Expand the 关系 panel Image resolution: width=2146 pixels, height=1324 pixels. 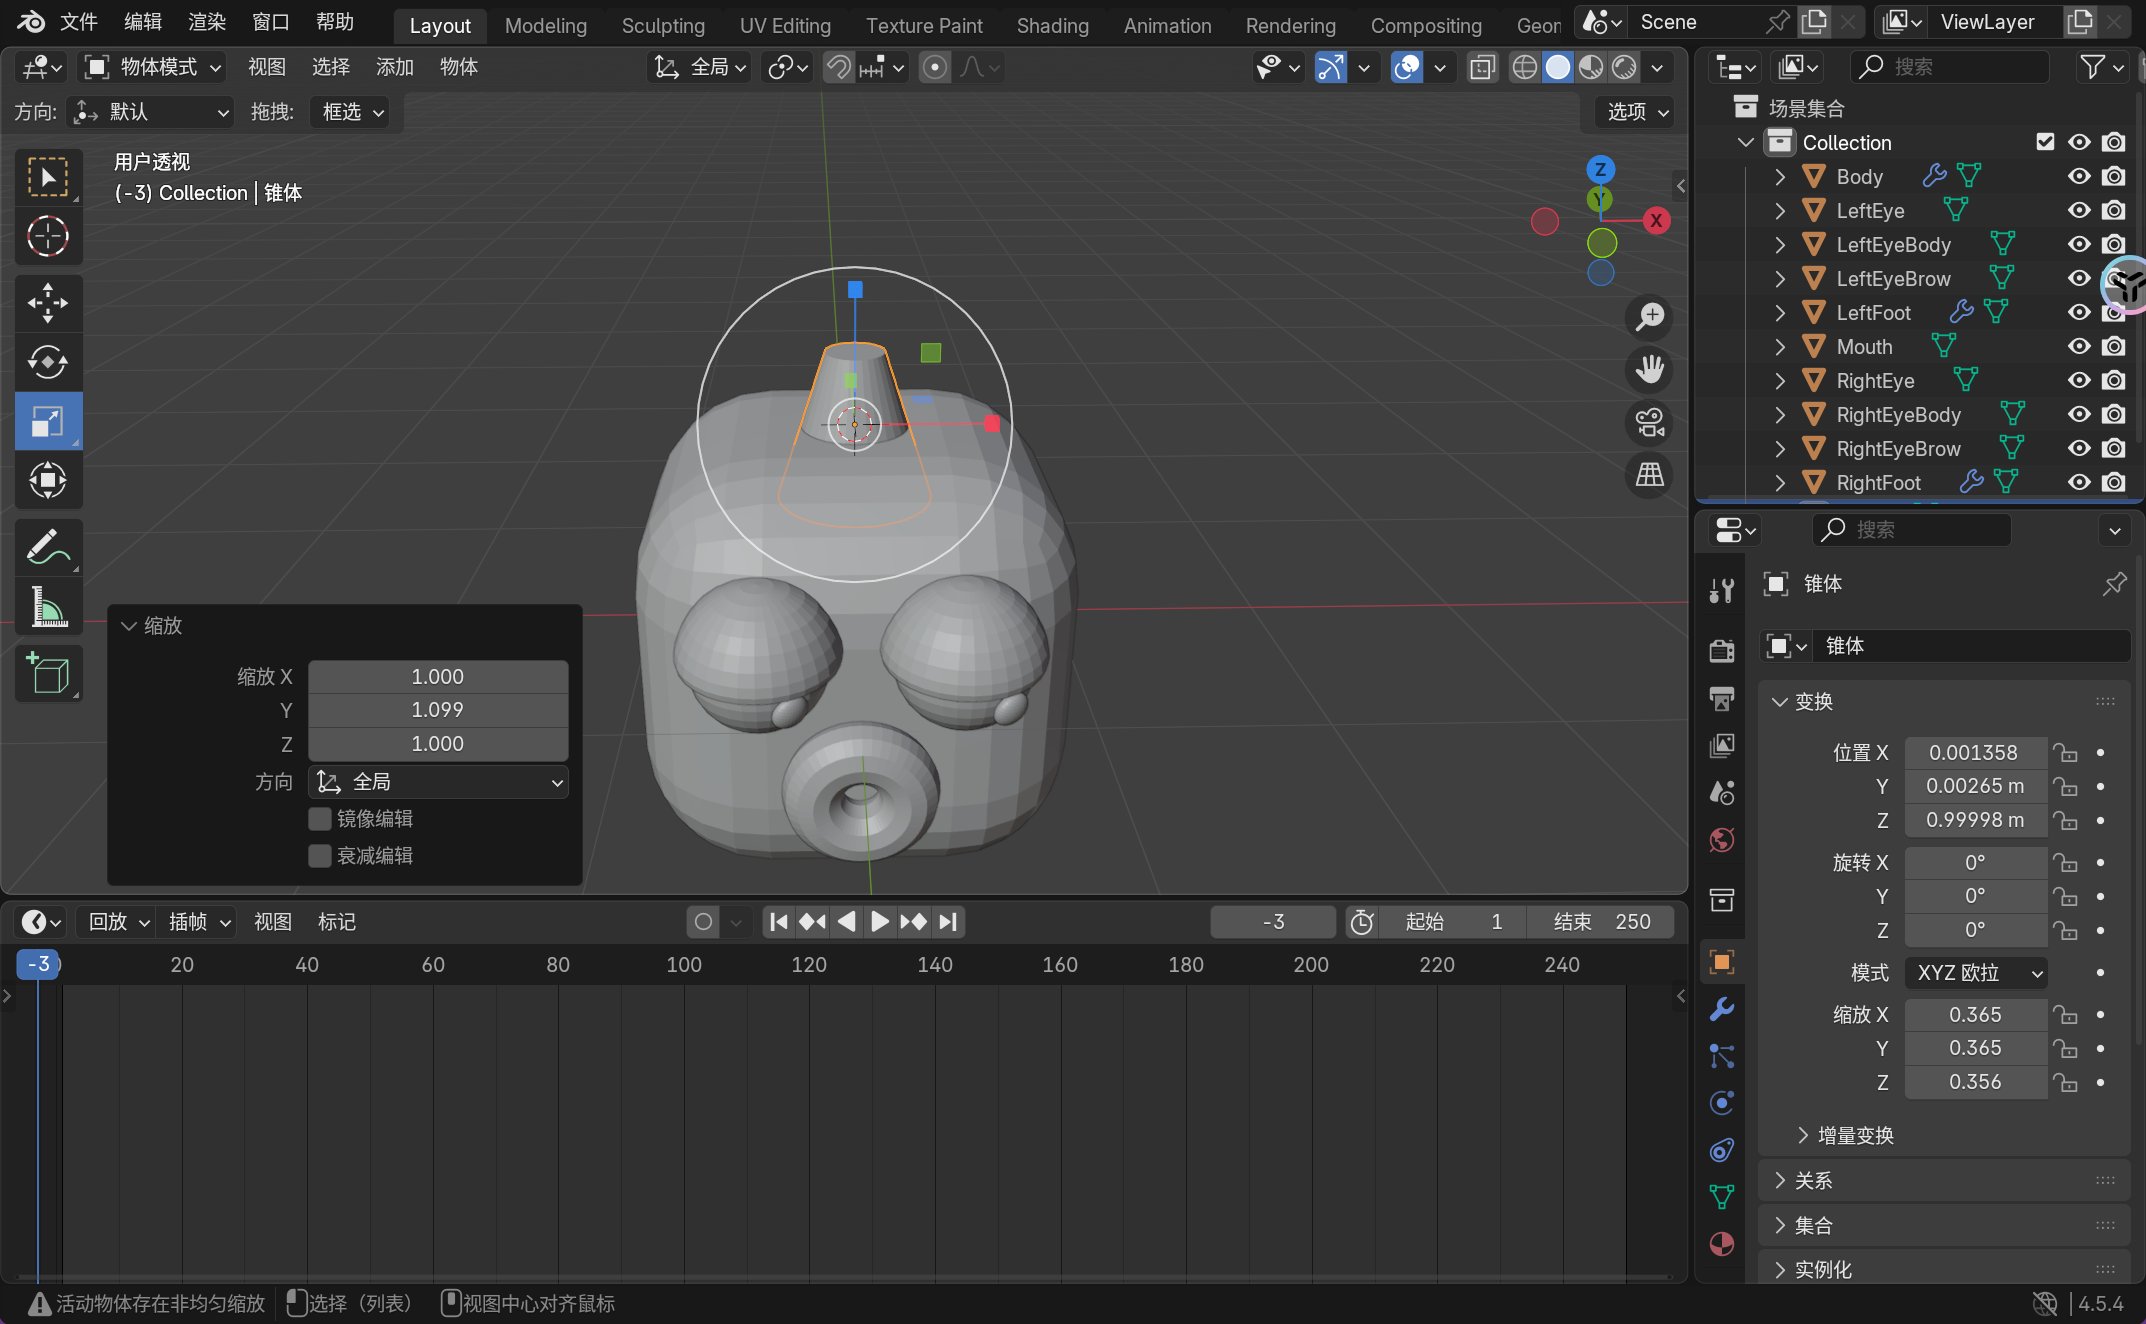point(1812,1181)
